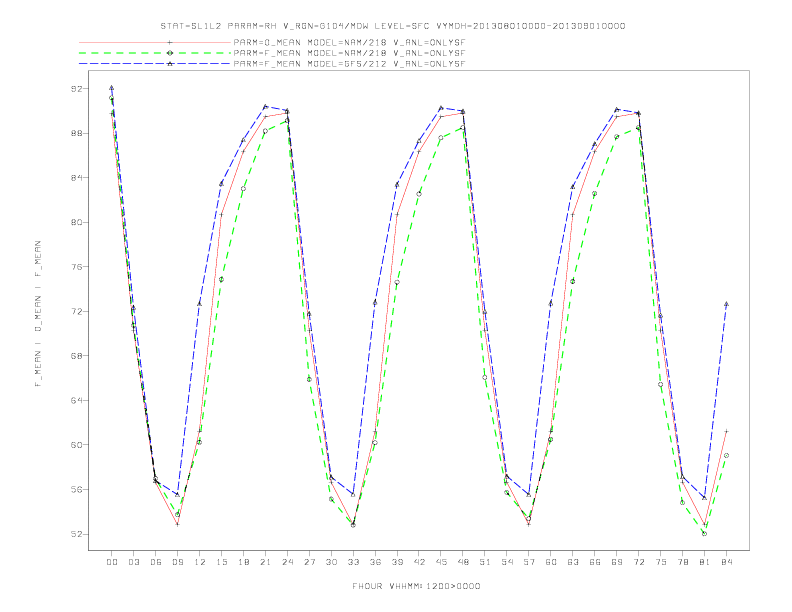The image size is (792, 612).
Task: Click x-axis tick label 48
Action: tap(463, 562)
